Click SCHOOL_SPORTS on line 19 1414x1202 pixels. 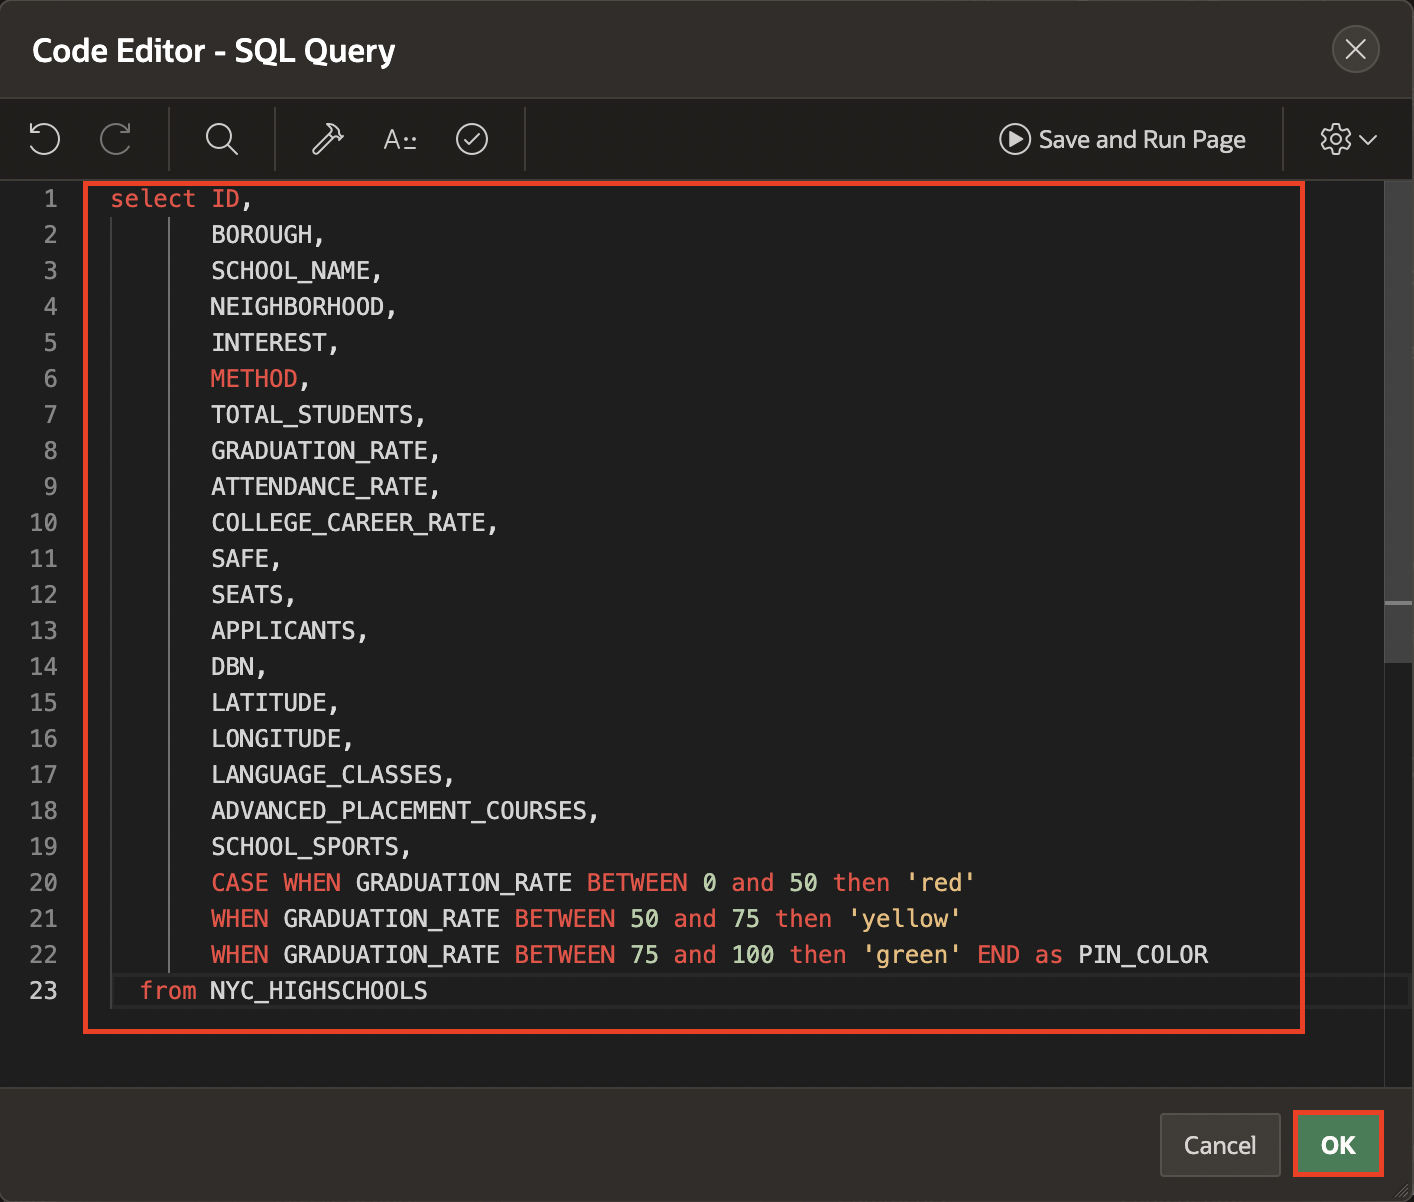pos(305,847)
